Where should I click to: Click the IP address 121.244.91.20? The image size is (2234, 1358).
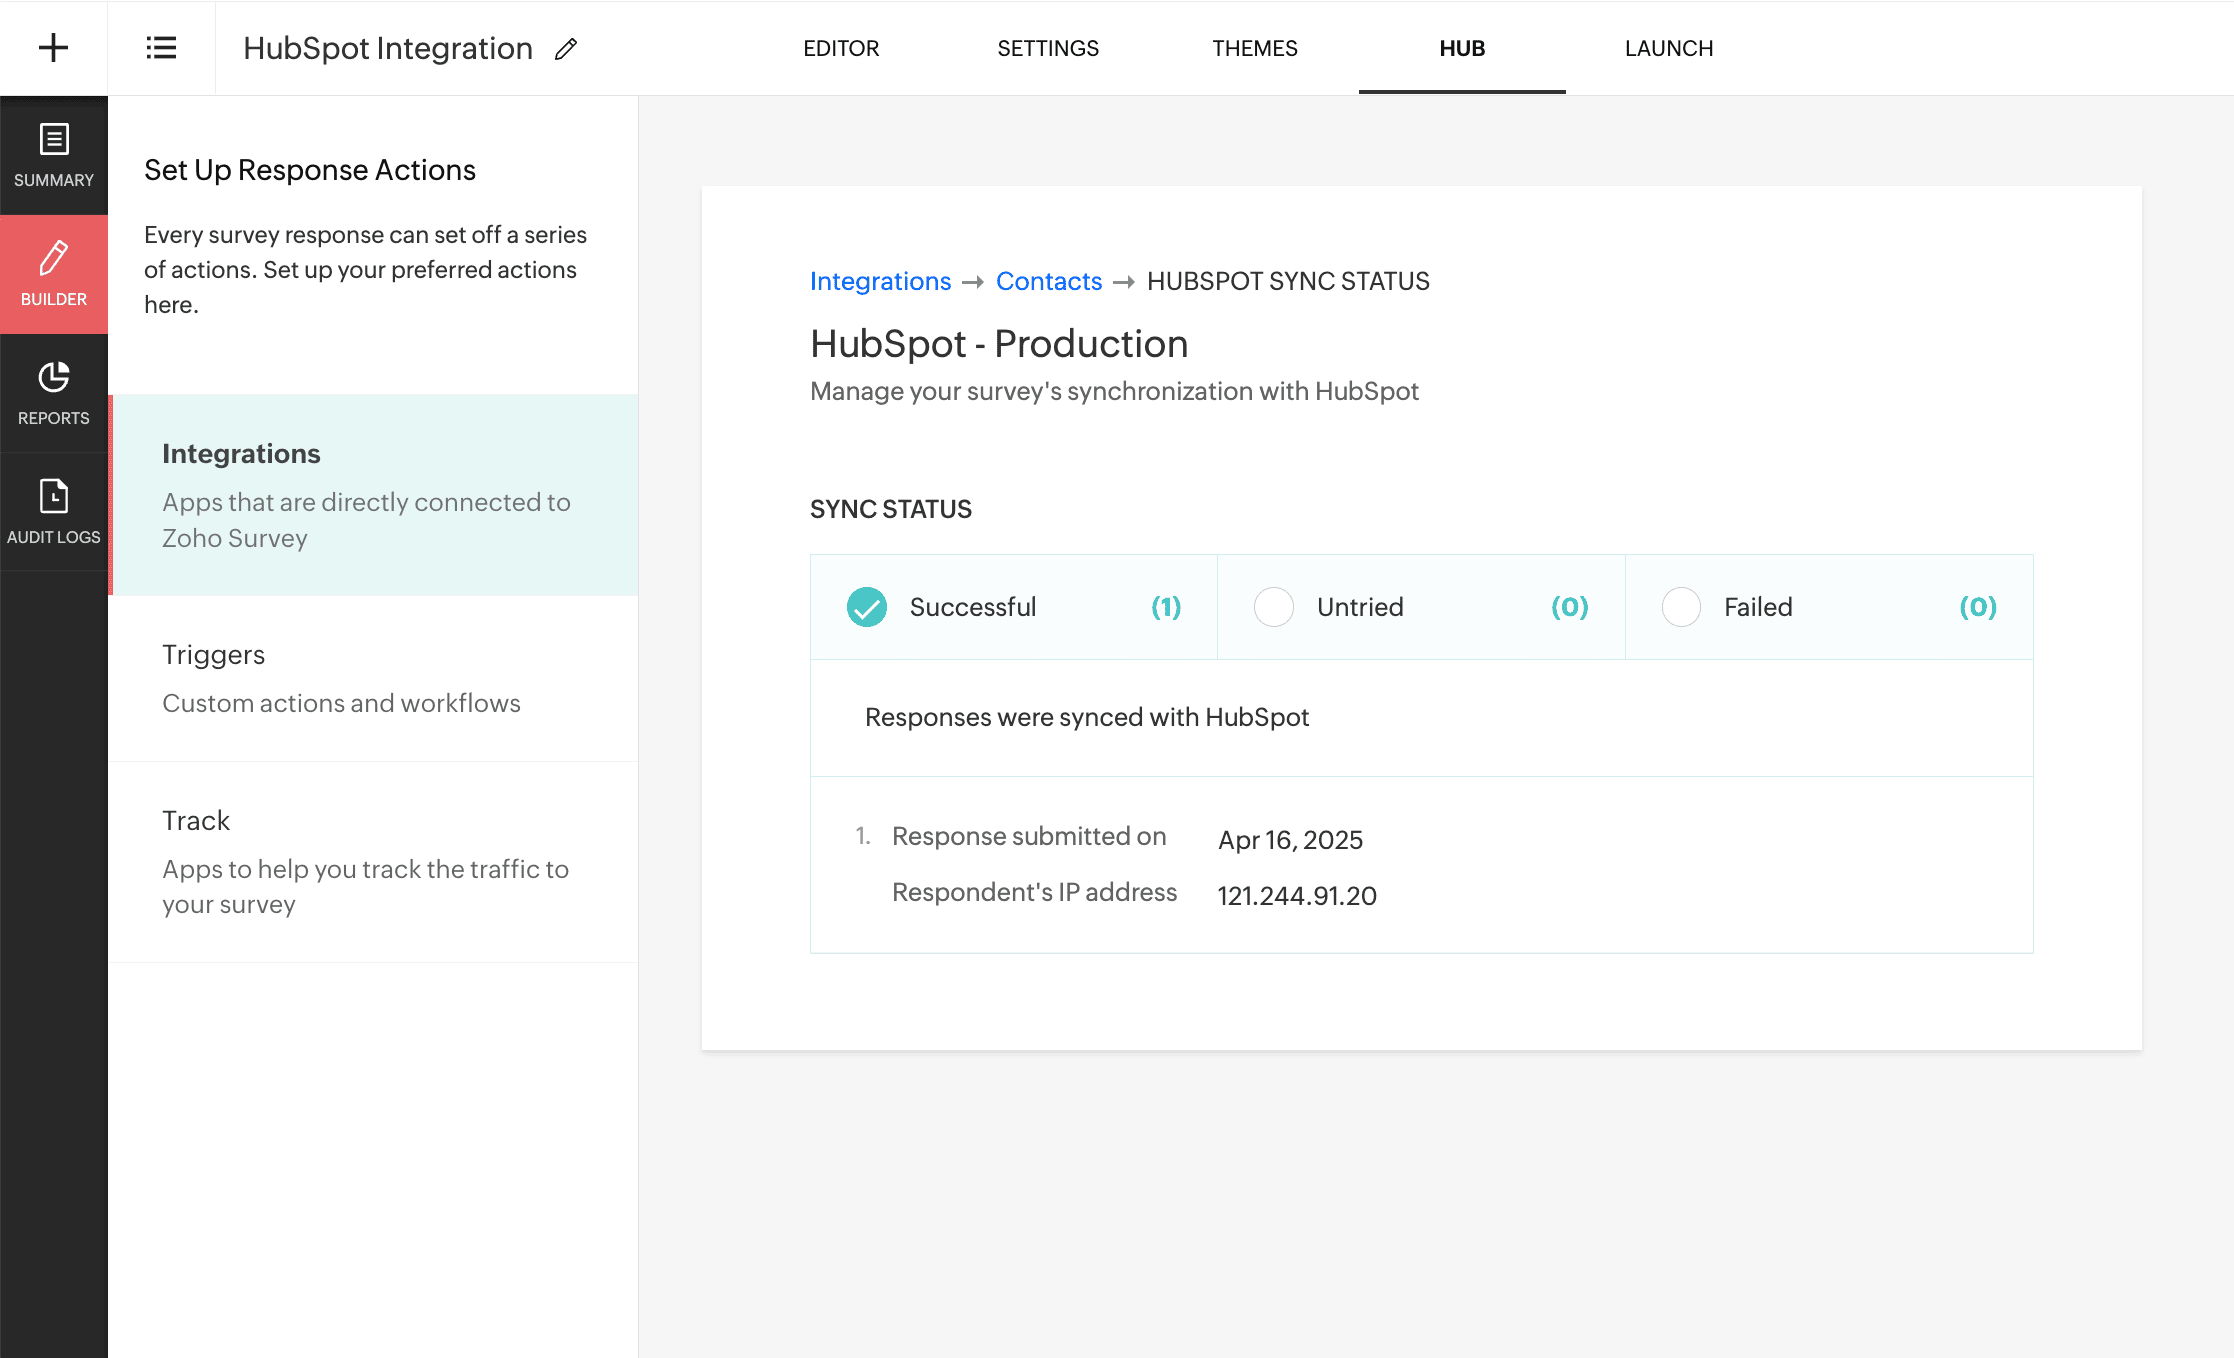(x=1297, y=896)
